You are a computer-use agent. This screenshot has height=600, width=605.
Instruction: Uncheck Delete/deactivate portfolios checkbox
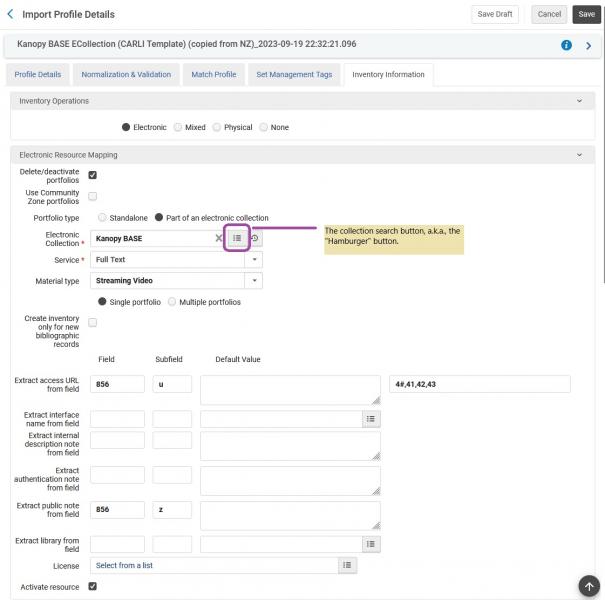[x=93, y=175]
